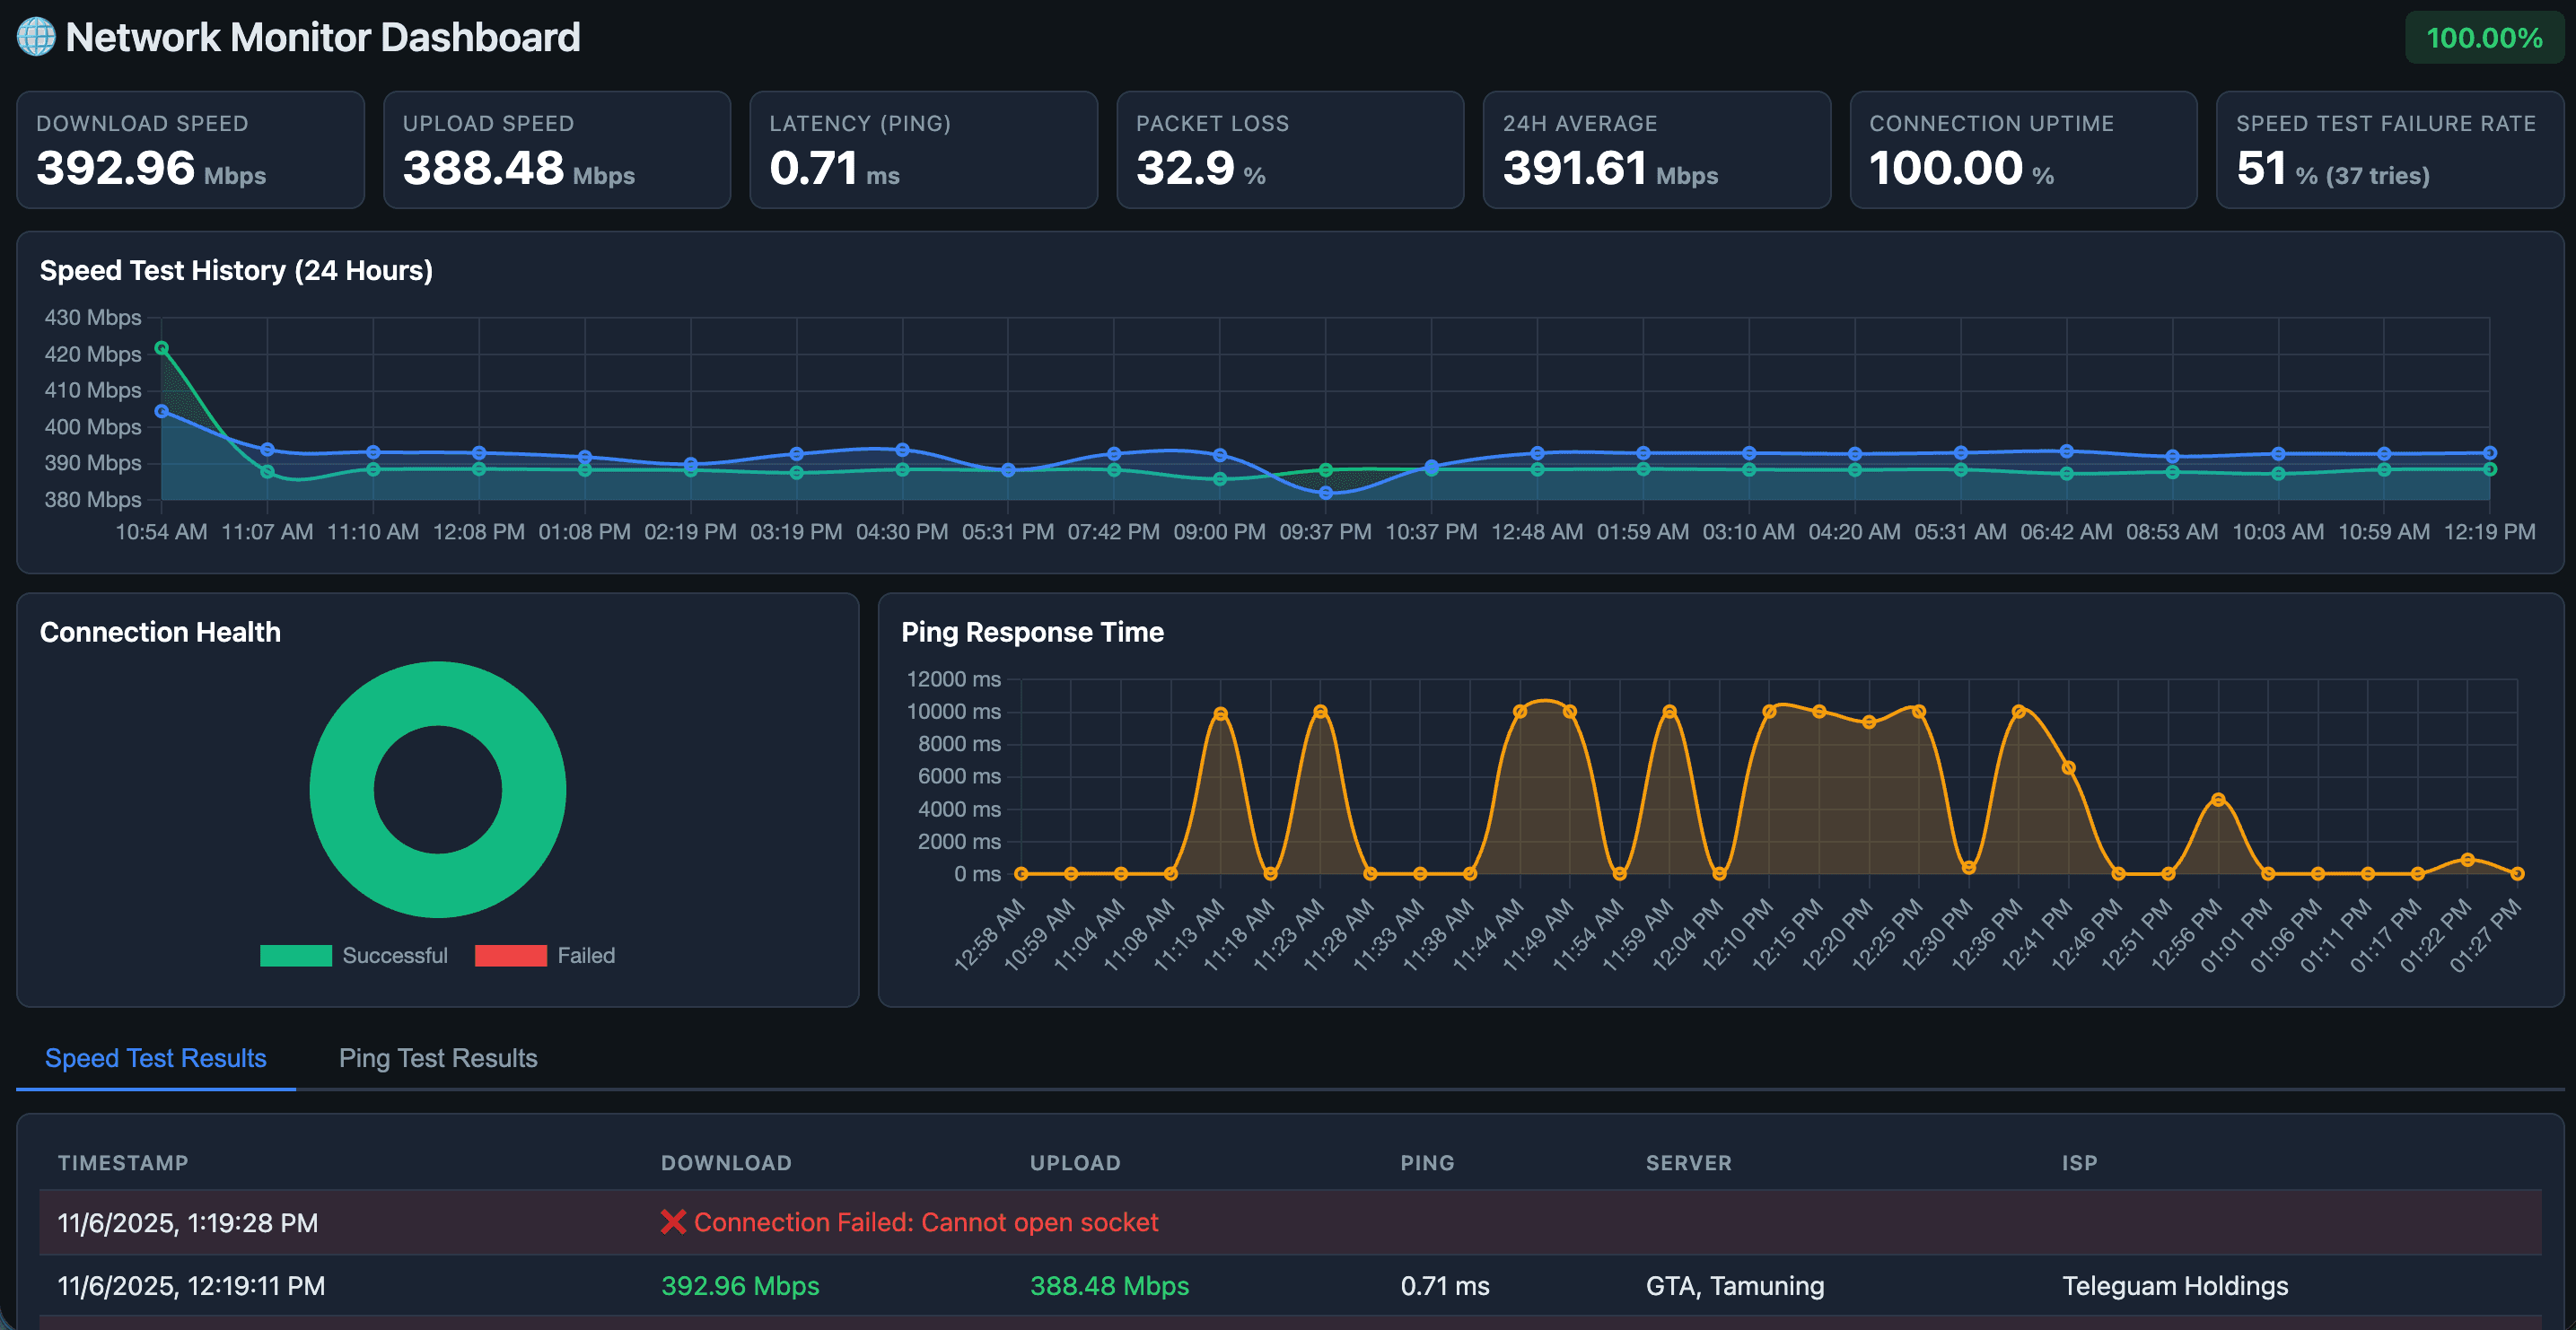The height and width of the screenshot is (1330, 2576).
Task: Click the globe icon in the header
Action: click(x=36, y=37)
